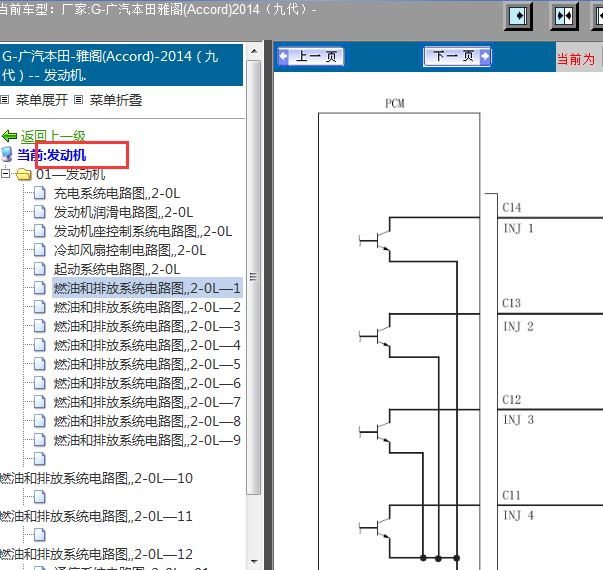Image resolution: width=603 pixels, height=570 pixels.
Task: Click the INJ 1 label in diagram
Action: point(518,228)
